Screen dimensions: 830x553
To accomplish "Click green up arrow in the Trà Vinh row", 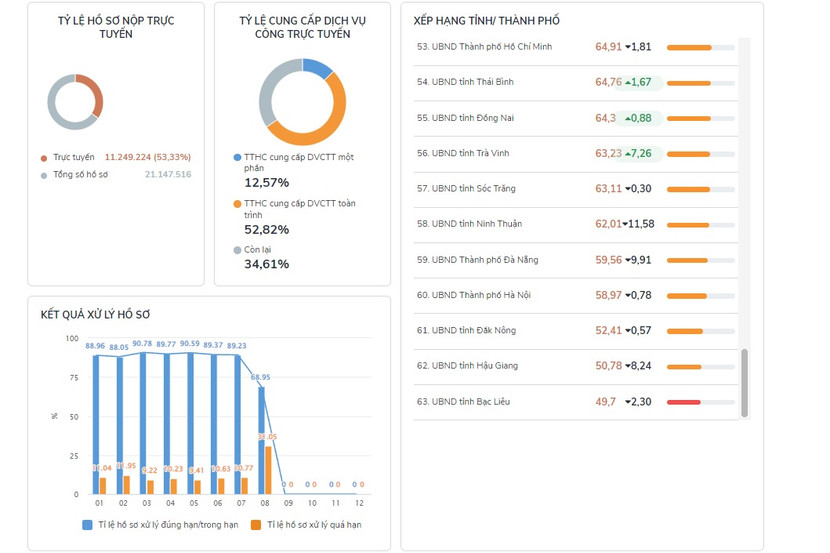I will pyautogui.click(x=630, y=153).
